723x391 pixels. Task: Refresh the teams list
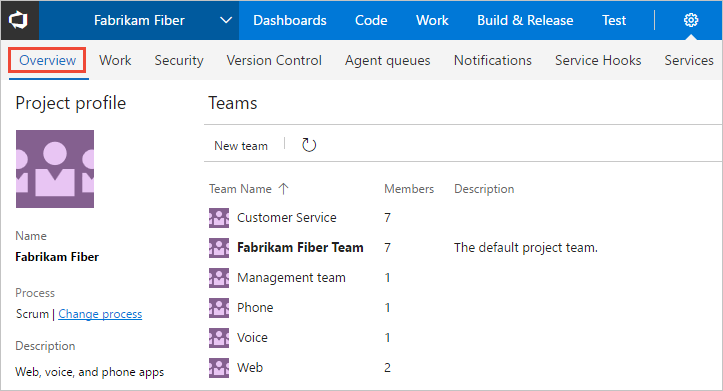tap(308, 145)
